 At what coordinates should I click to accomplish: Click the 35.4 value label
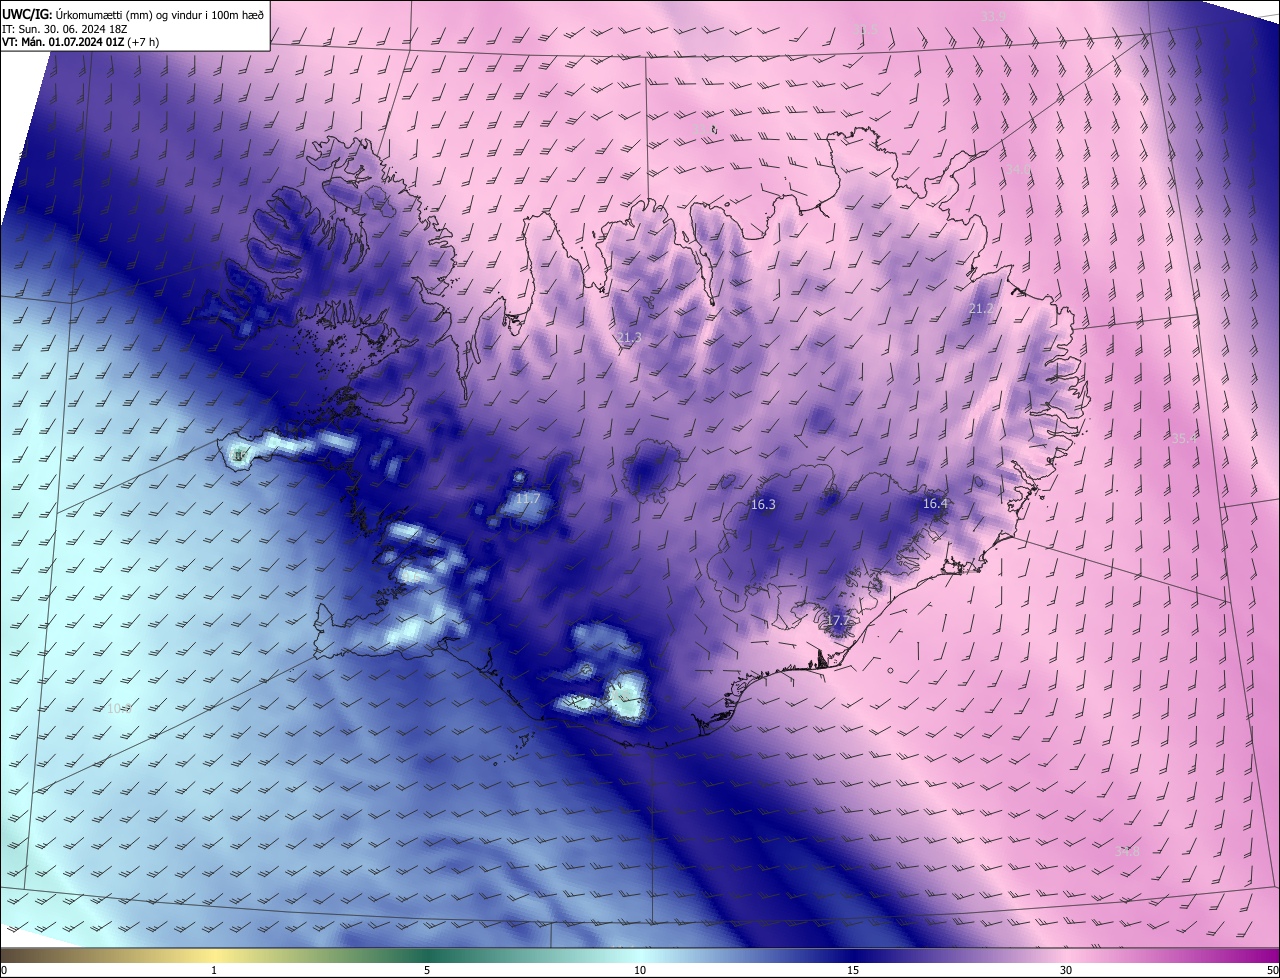click(1184, 438)
